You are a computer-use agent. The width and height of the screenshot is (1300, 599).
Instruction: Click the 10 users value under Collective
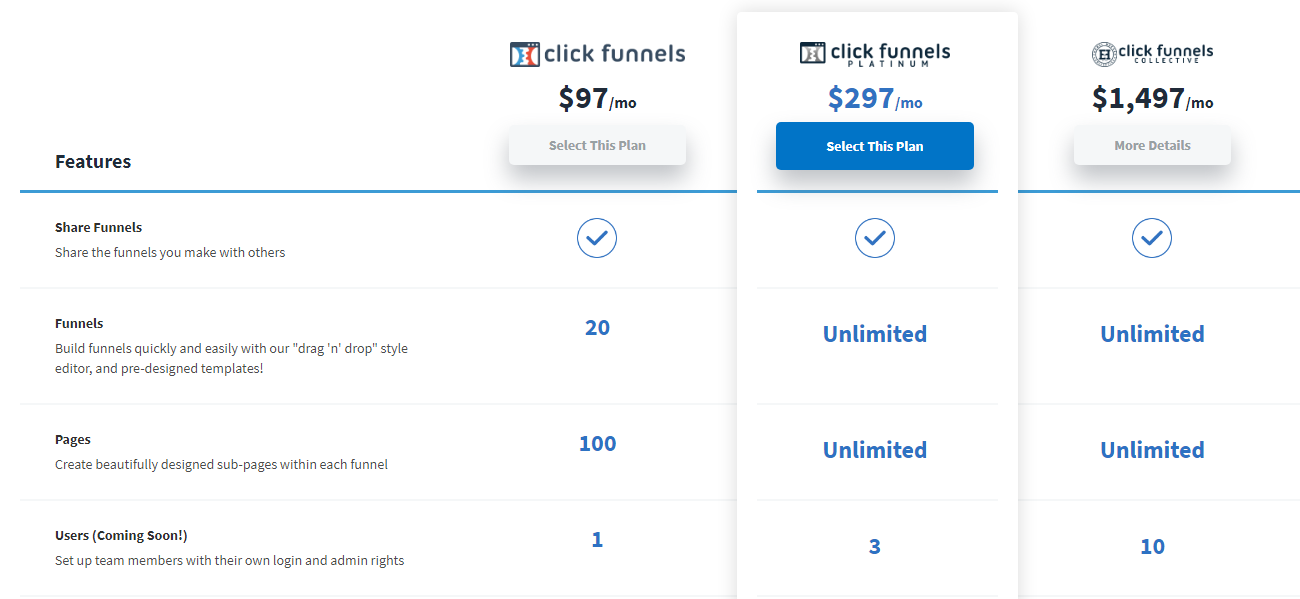1152,547
